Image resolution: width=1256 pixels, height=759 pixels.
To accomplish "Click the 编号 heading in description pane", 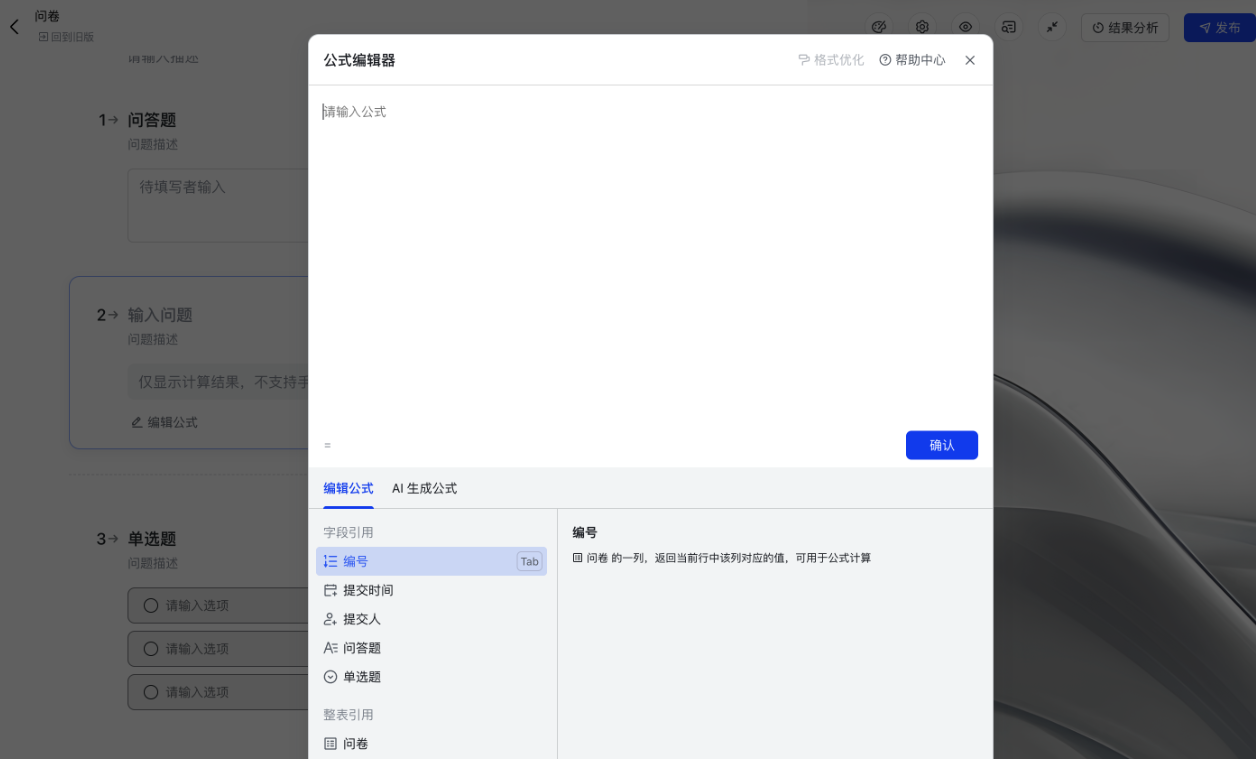I will pyautogui.click(x=585, y=533).
